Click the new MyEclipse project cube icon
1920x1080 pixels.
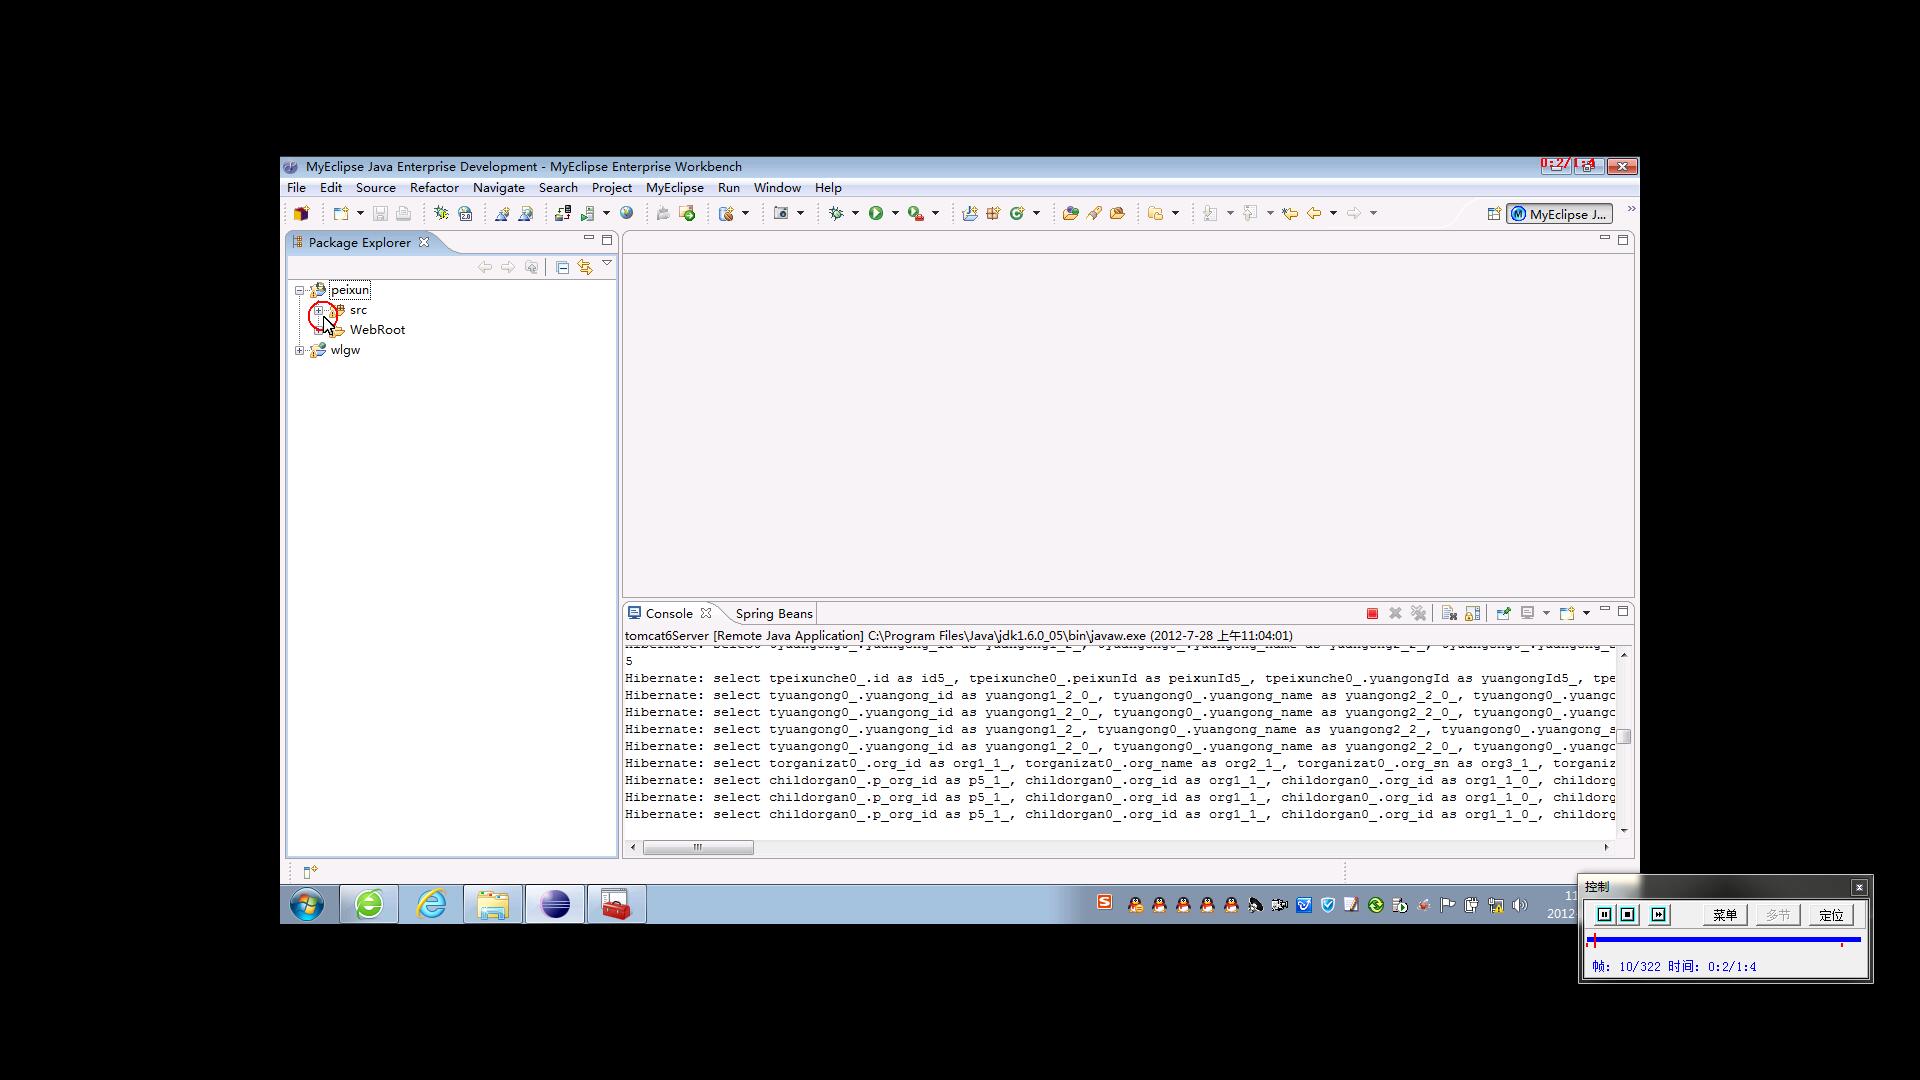coord(301,213)
